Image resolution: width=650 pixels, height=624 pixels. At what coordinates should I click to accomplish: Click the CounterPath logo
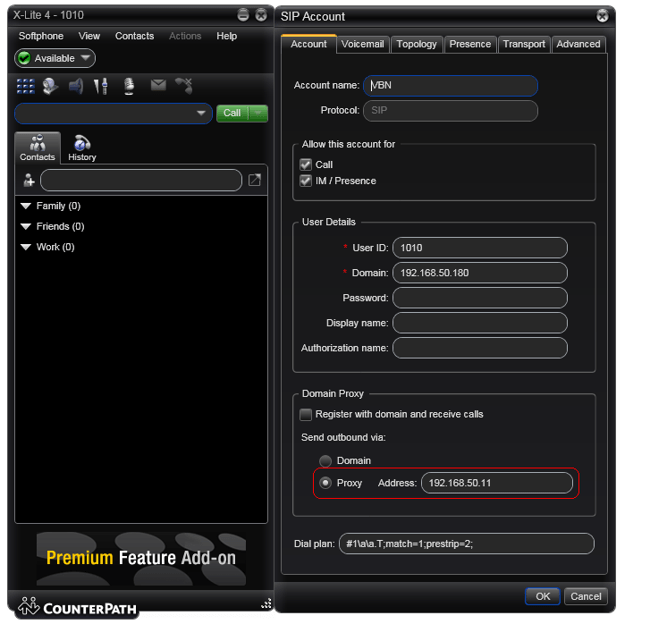click(x=78, y=607)
